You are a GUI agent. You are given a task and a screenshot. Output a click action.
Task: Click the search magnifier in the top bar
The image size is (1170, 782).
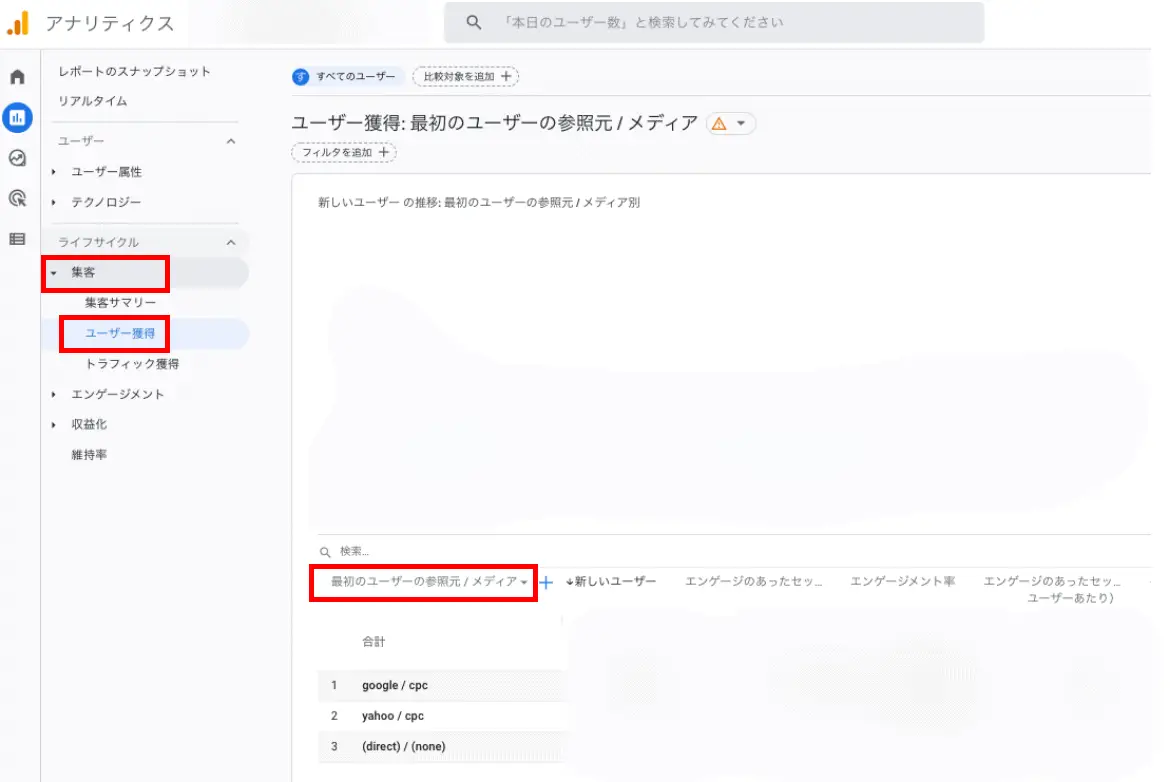[472, 22]
